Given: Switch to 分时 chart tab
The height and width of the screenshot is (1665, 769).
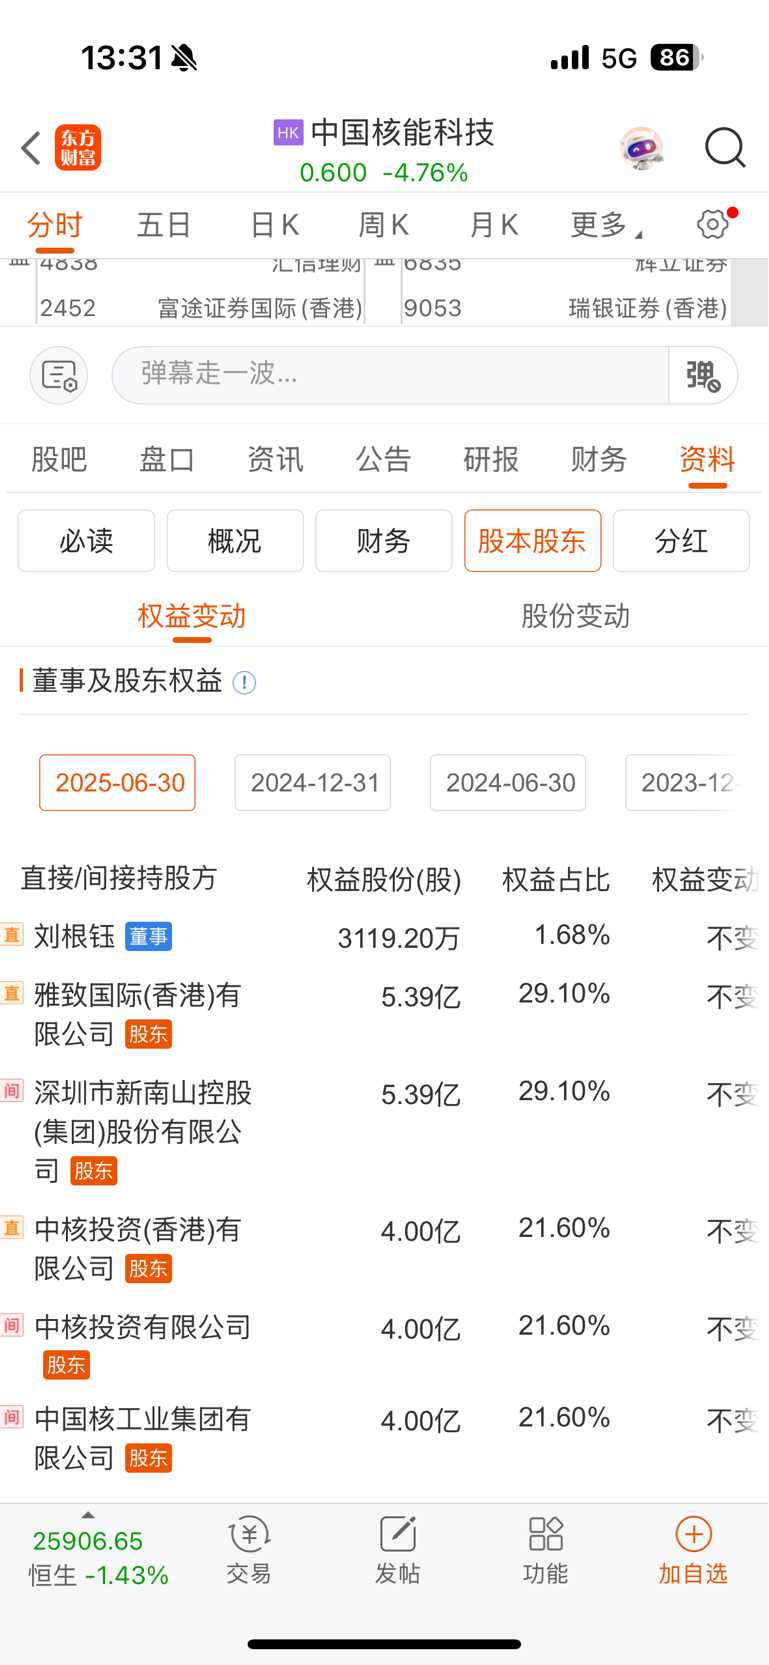Looking at the screenshot, I should pos(55,225).
